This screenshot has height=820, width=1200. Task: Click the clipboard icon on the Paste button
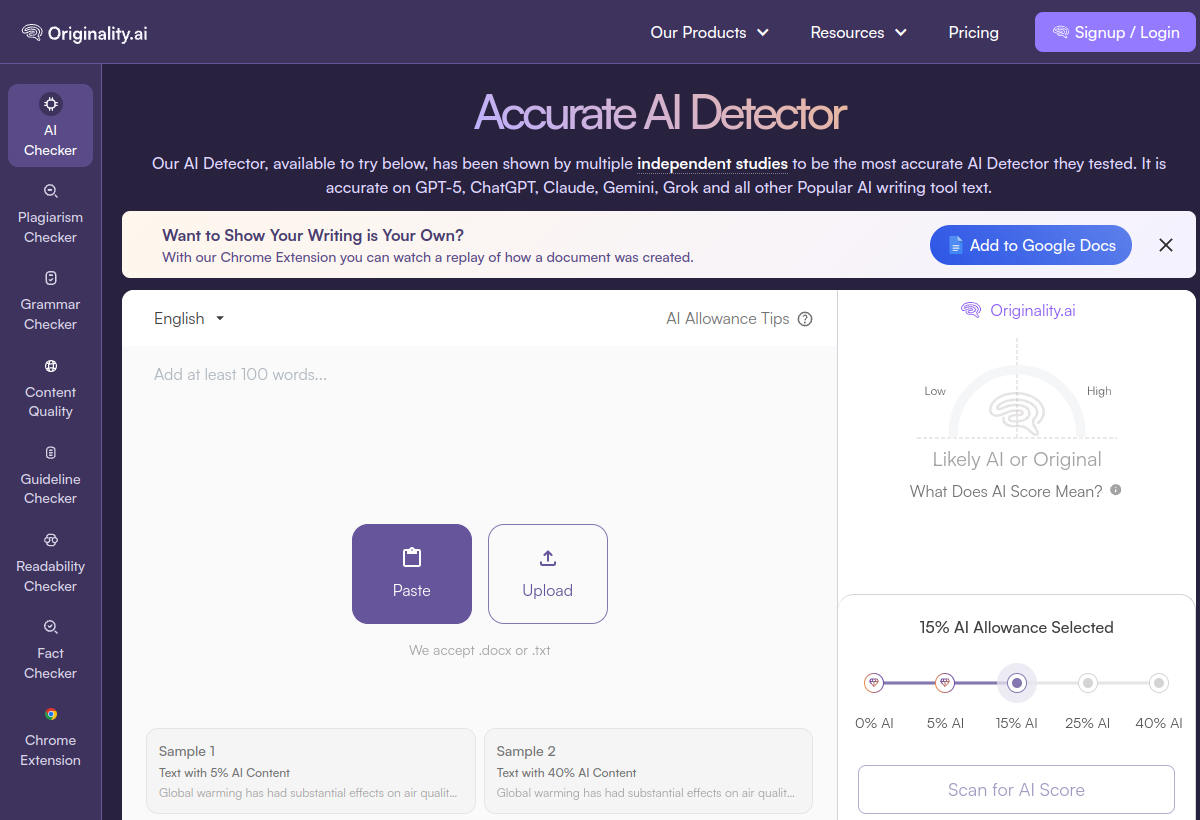tap(411, 558)
